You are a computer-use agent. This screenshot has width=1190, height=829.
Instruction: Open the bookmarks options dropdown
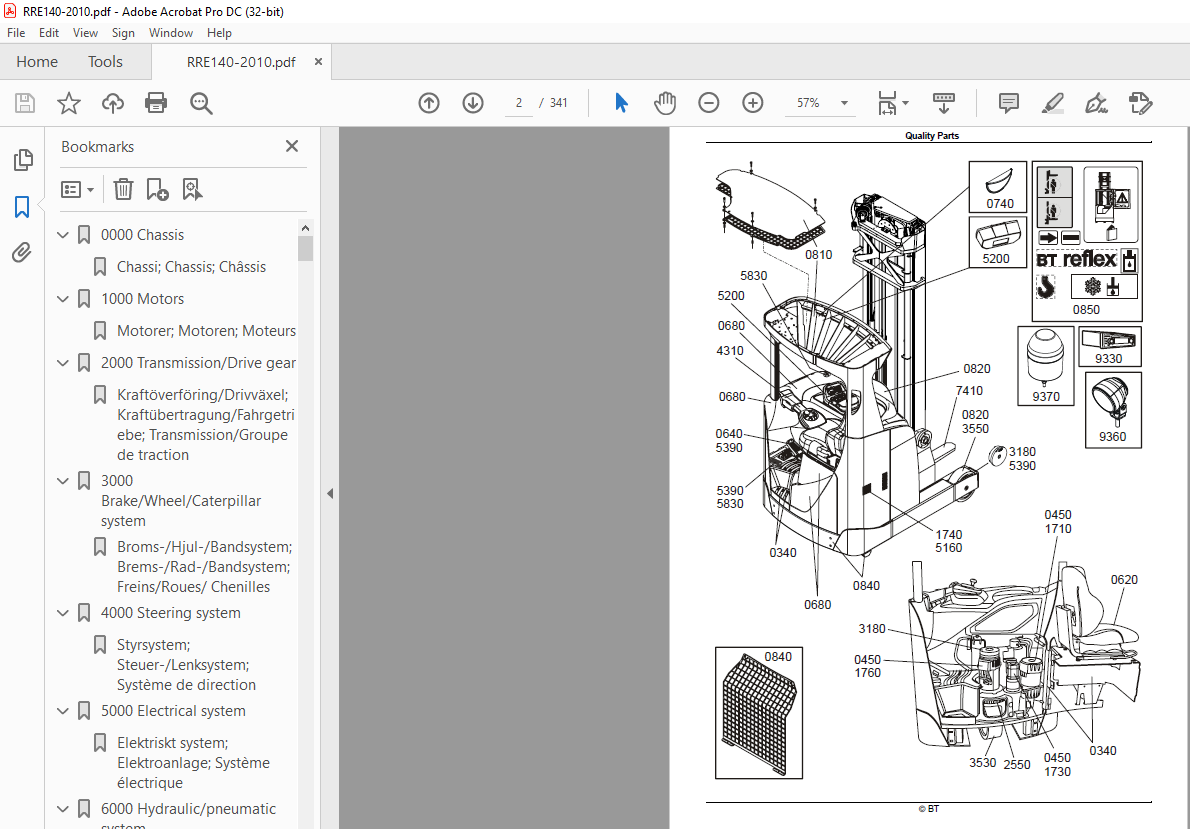(77, 189)
